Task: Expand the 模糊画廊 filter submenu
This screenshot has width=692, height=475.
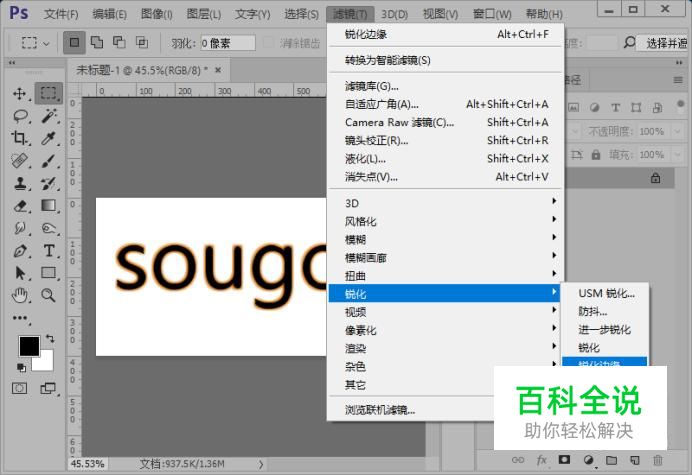Action: (x=444, y=257)
